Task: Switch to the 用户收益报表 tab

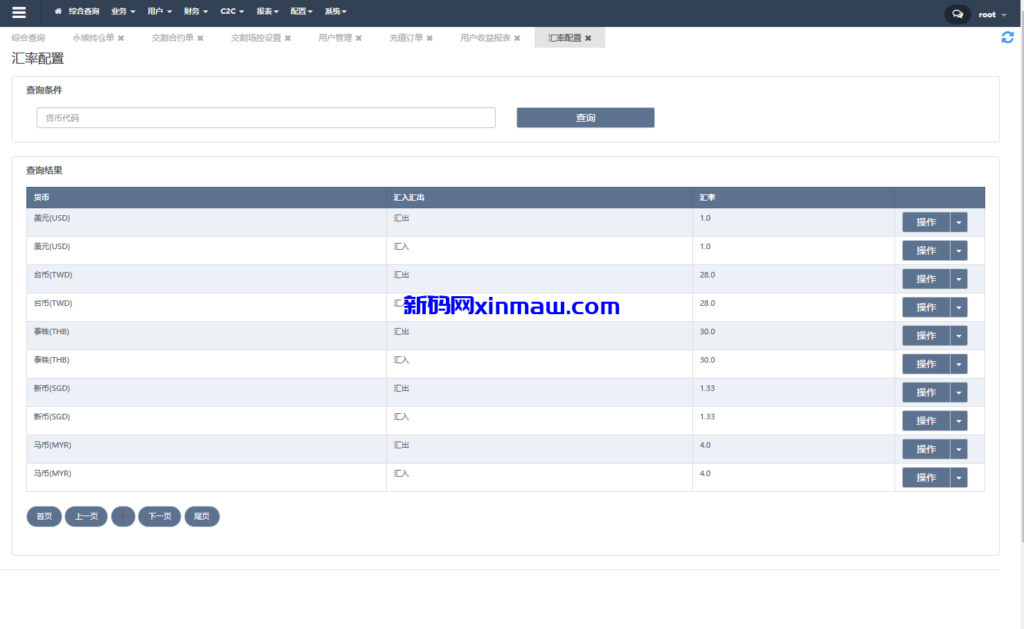Action: coord(489,36)
